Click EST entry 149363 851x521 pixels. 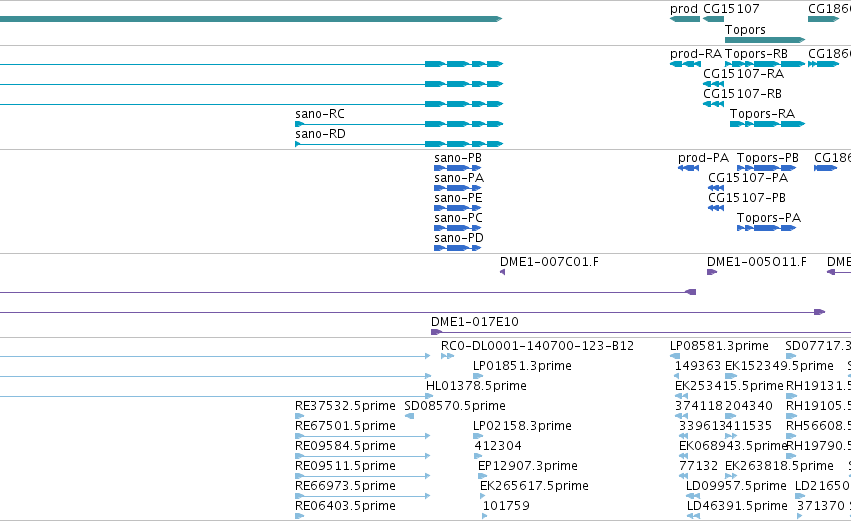[x=676, y=376]
